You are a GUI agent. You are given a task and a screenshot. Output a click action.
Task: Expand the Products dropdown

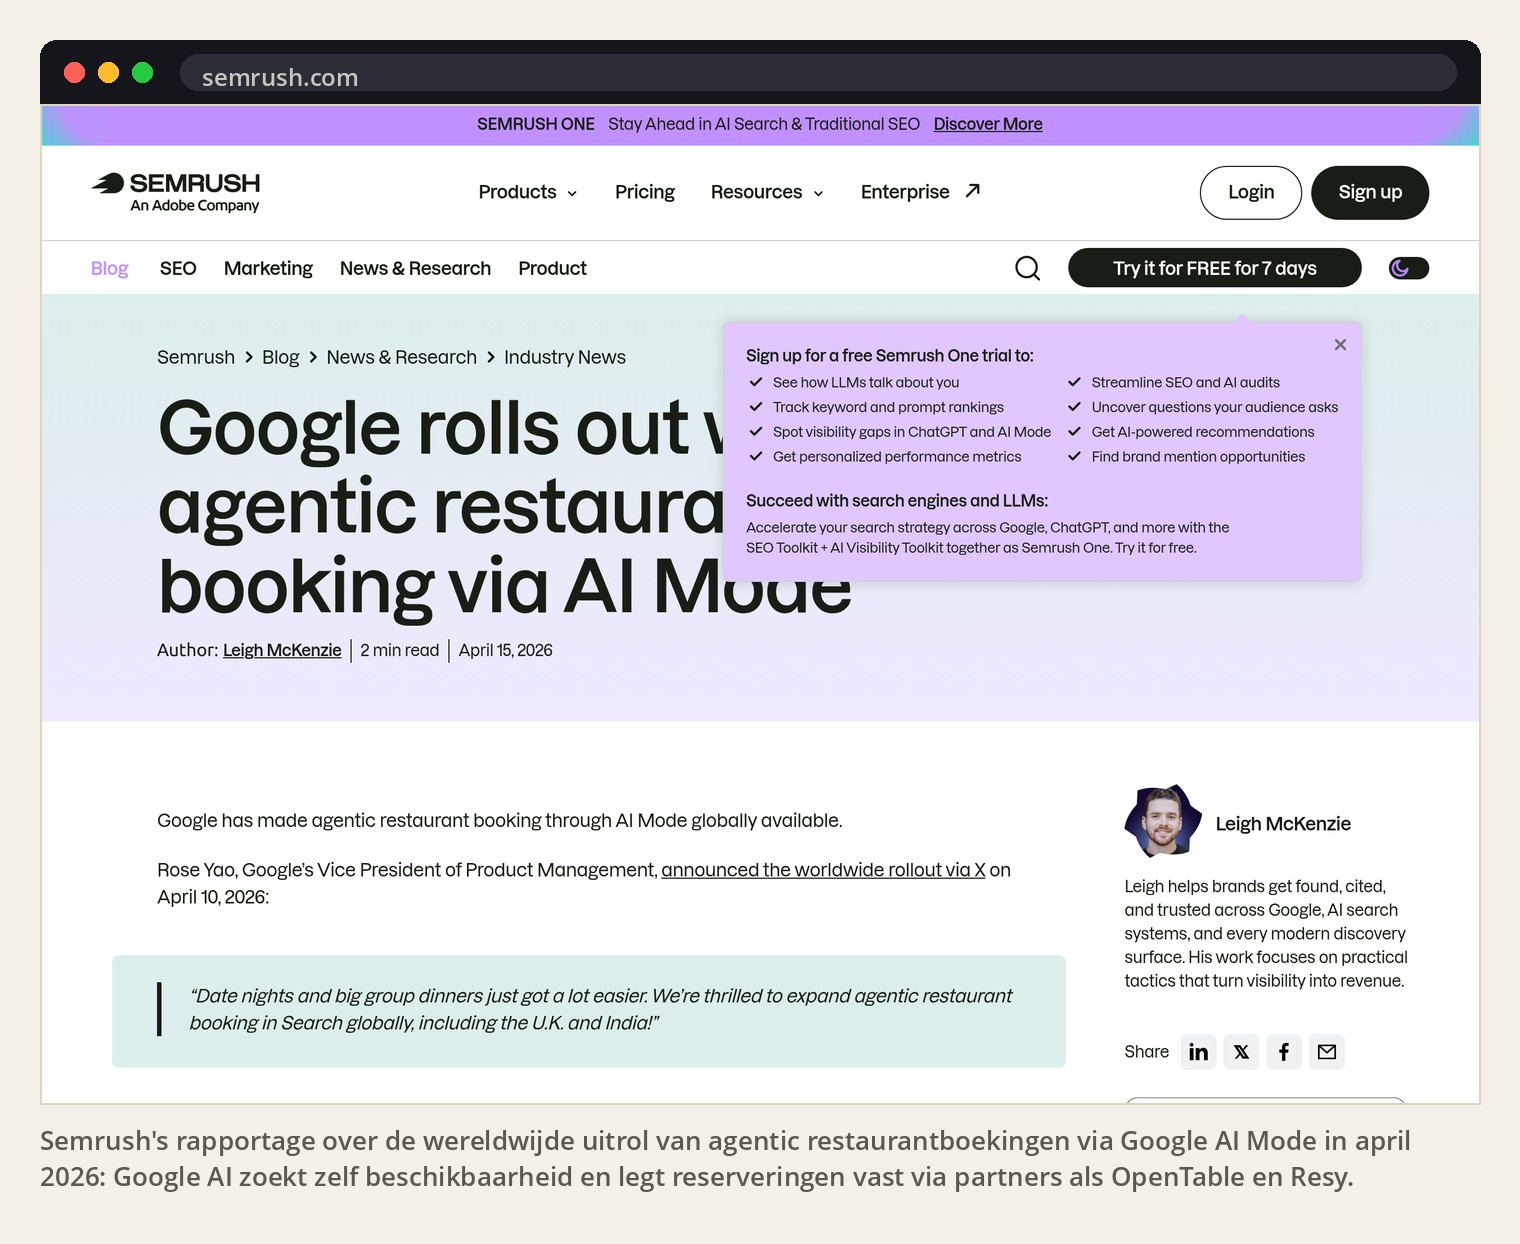click(527, 192)
